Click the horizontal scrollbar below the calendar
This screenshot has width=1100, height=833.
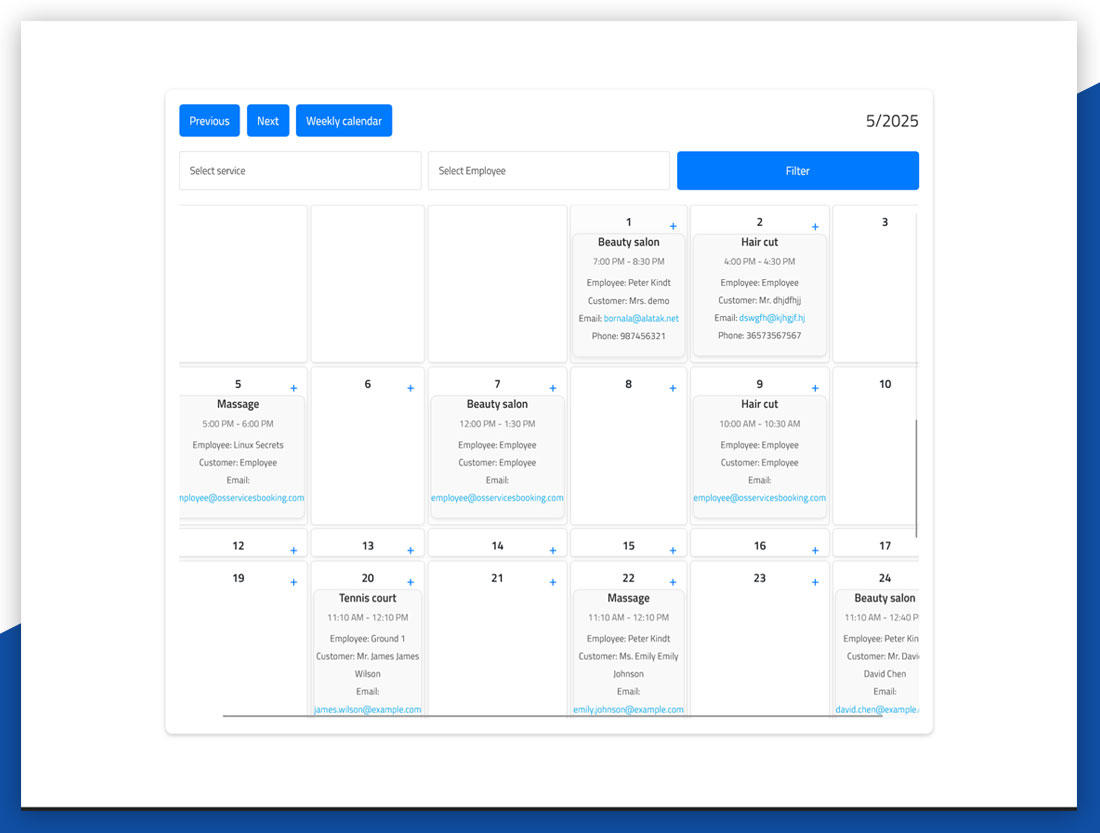click(570, 716)
